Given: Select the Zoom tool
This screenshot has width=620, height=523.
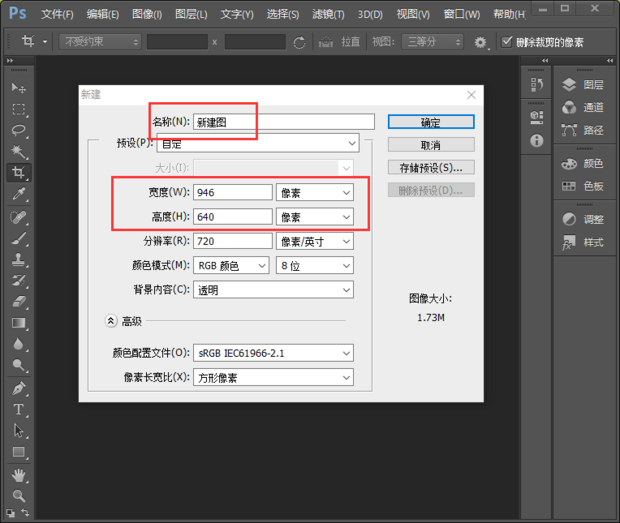Looking at the screenshot, I should (x=18, y=496).
